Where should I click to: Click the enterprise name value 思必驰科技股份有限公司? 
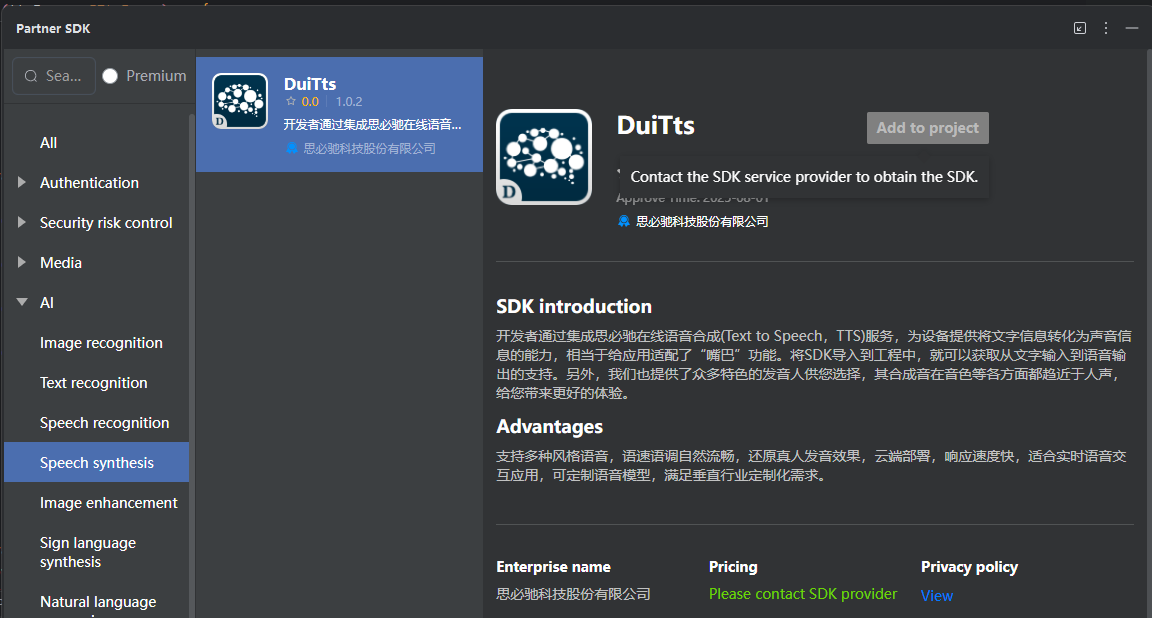coord(573,594)
